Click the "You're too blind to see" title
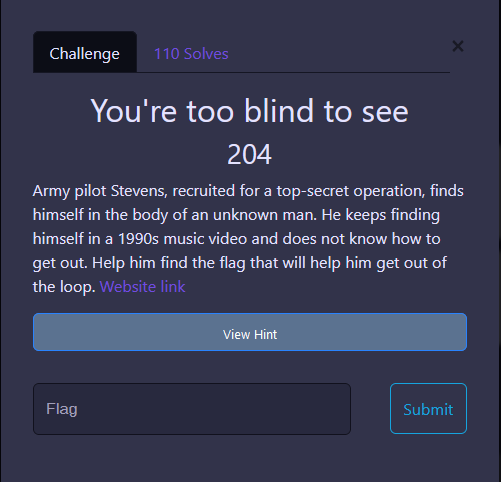Screen dimensions: 501x482 click(x=249, y=111)
